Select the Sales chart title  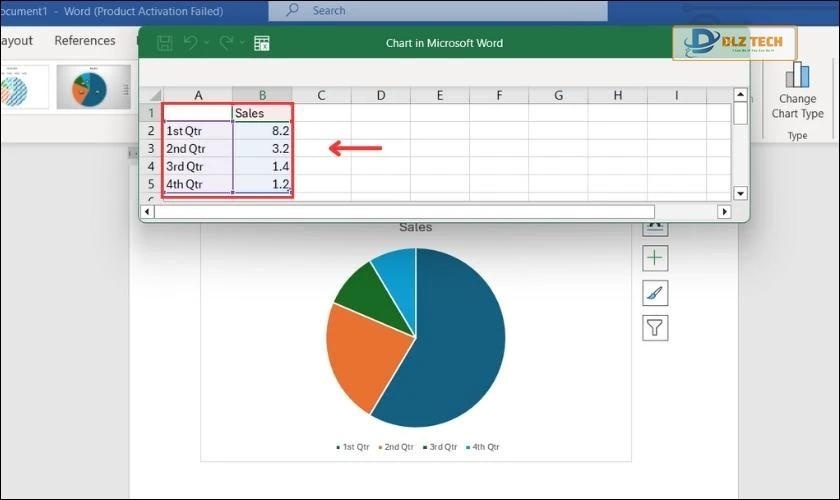[x=415, y=227]
